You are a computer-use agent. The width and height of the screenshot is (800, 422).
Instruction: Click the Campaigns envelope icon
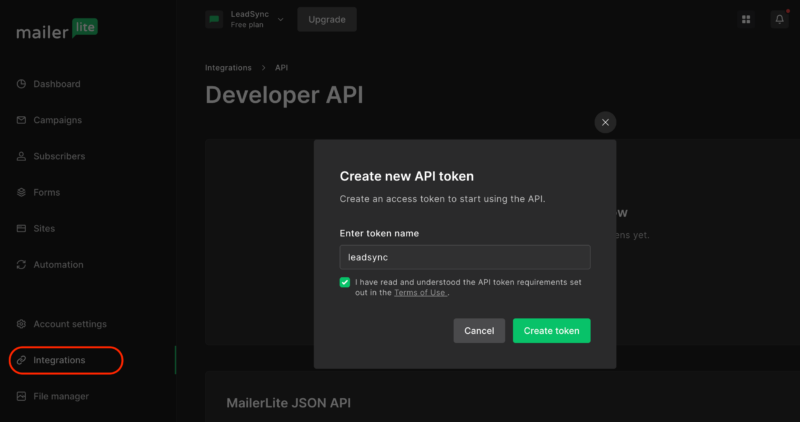22,120
